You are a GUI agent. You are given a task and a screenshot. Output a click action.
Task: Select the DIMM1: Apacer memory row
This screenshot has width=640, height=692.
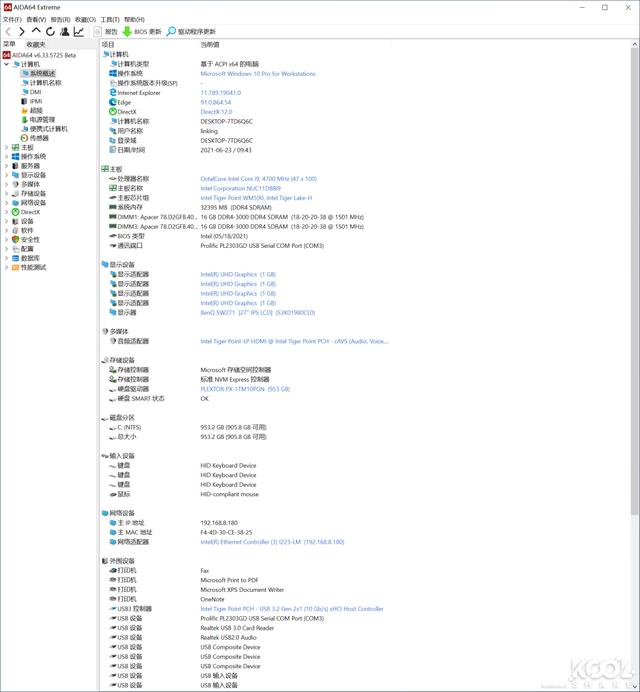click(x=237, y=217)
